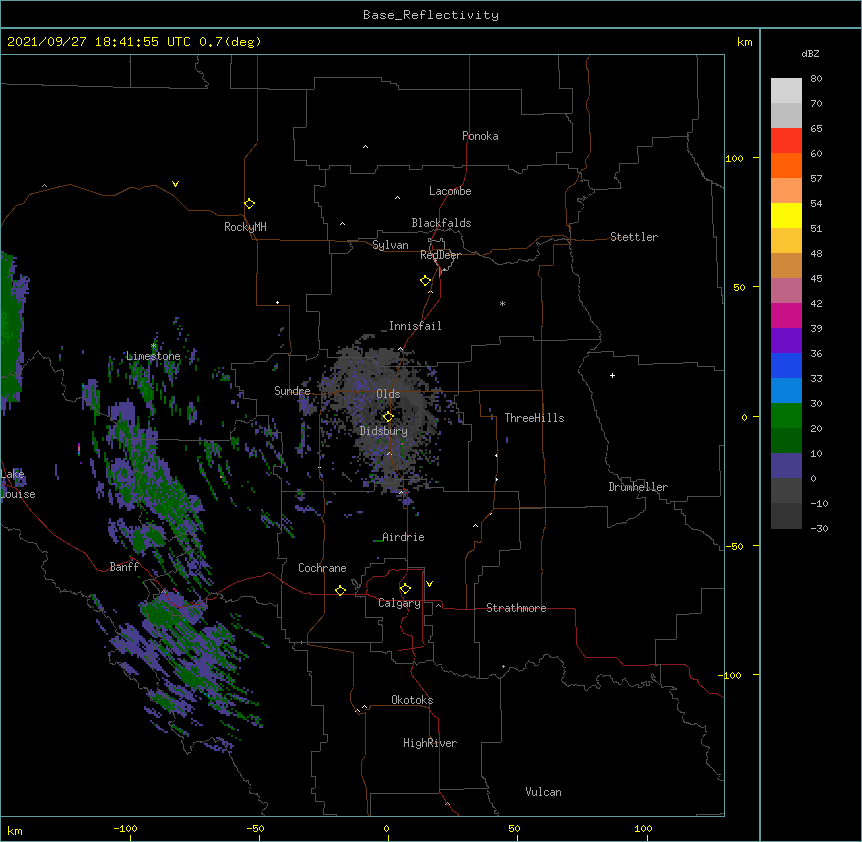The height and width of the screenshot is (842, 862).
Task: Click the 100 tick on bottom axis
Action: click(x=643, y=828)
